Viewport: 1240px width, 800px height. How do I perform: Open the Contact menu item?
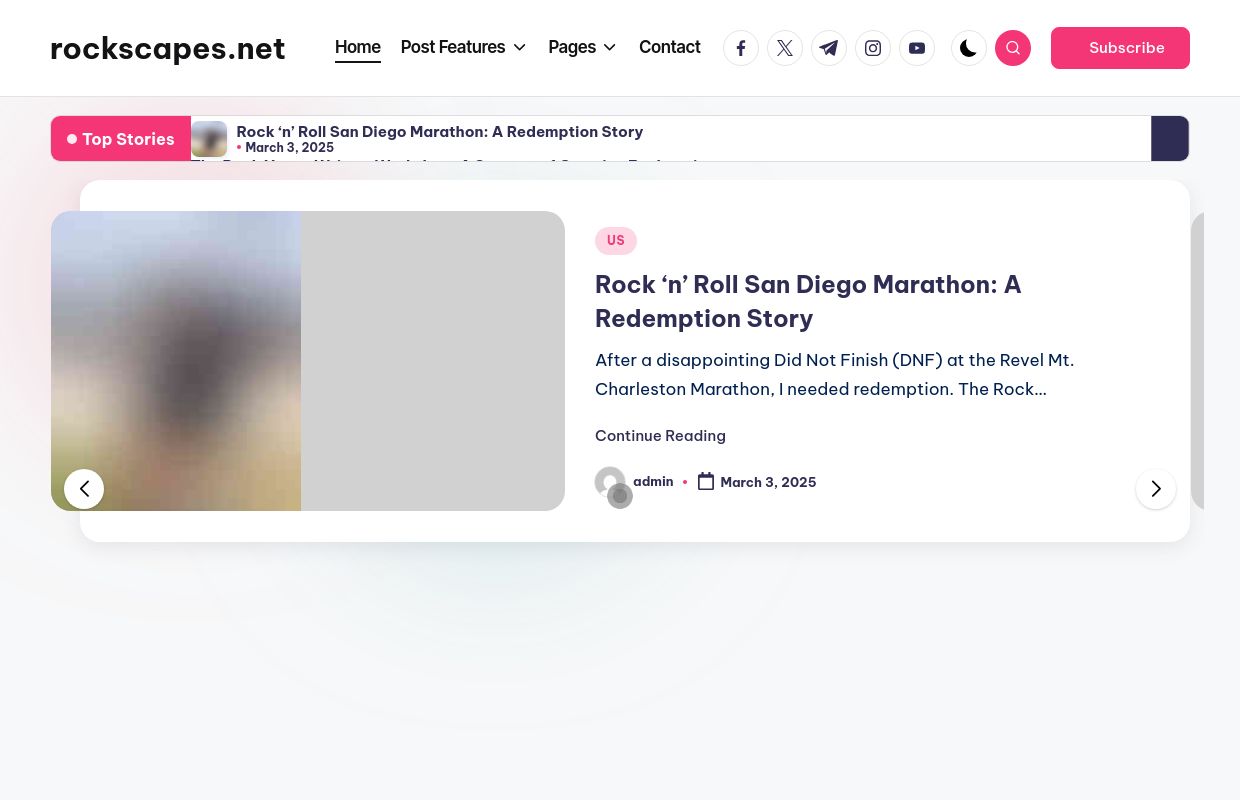pos(670,47)
